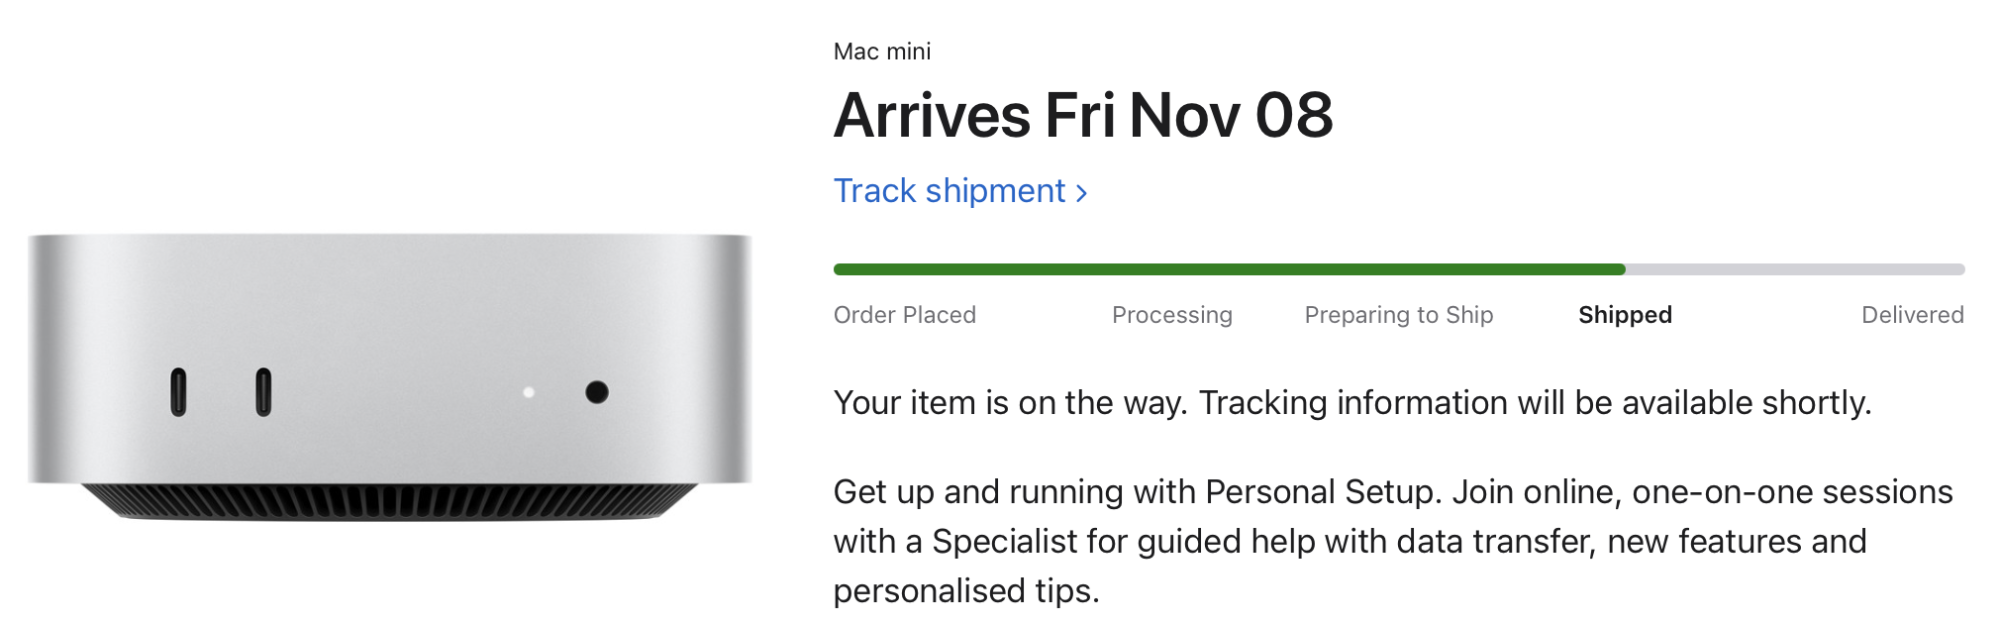Click the Arrives Fri Nov 08 heading

[x=1083, y=115]
